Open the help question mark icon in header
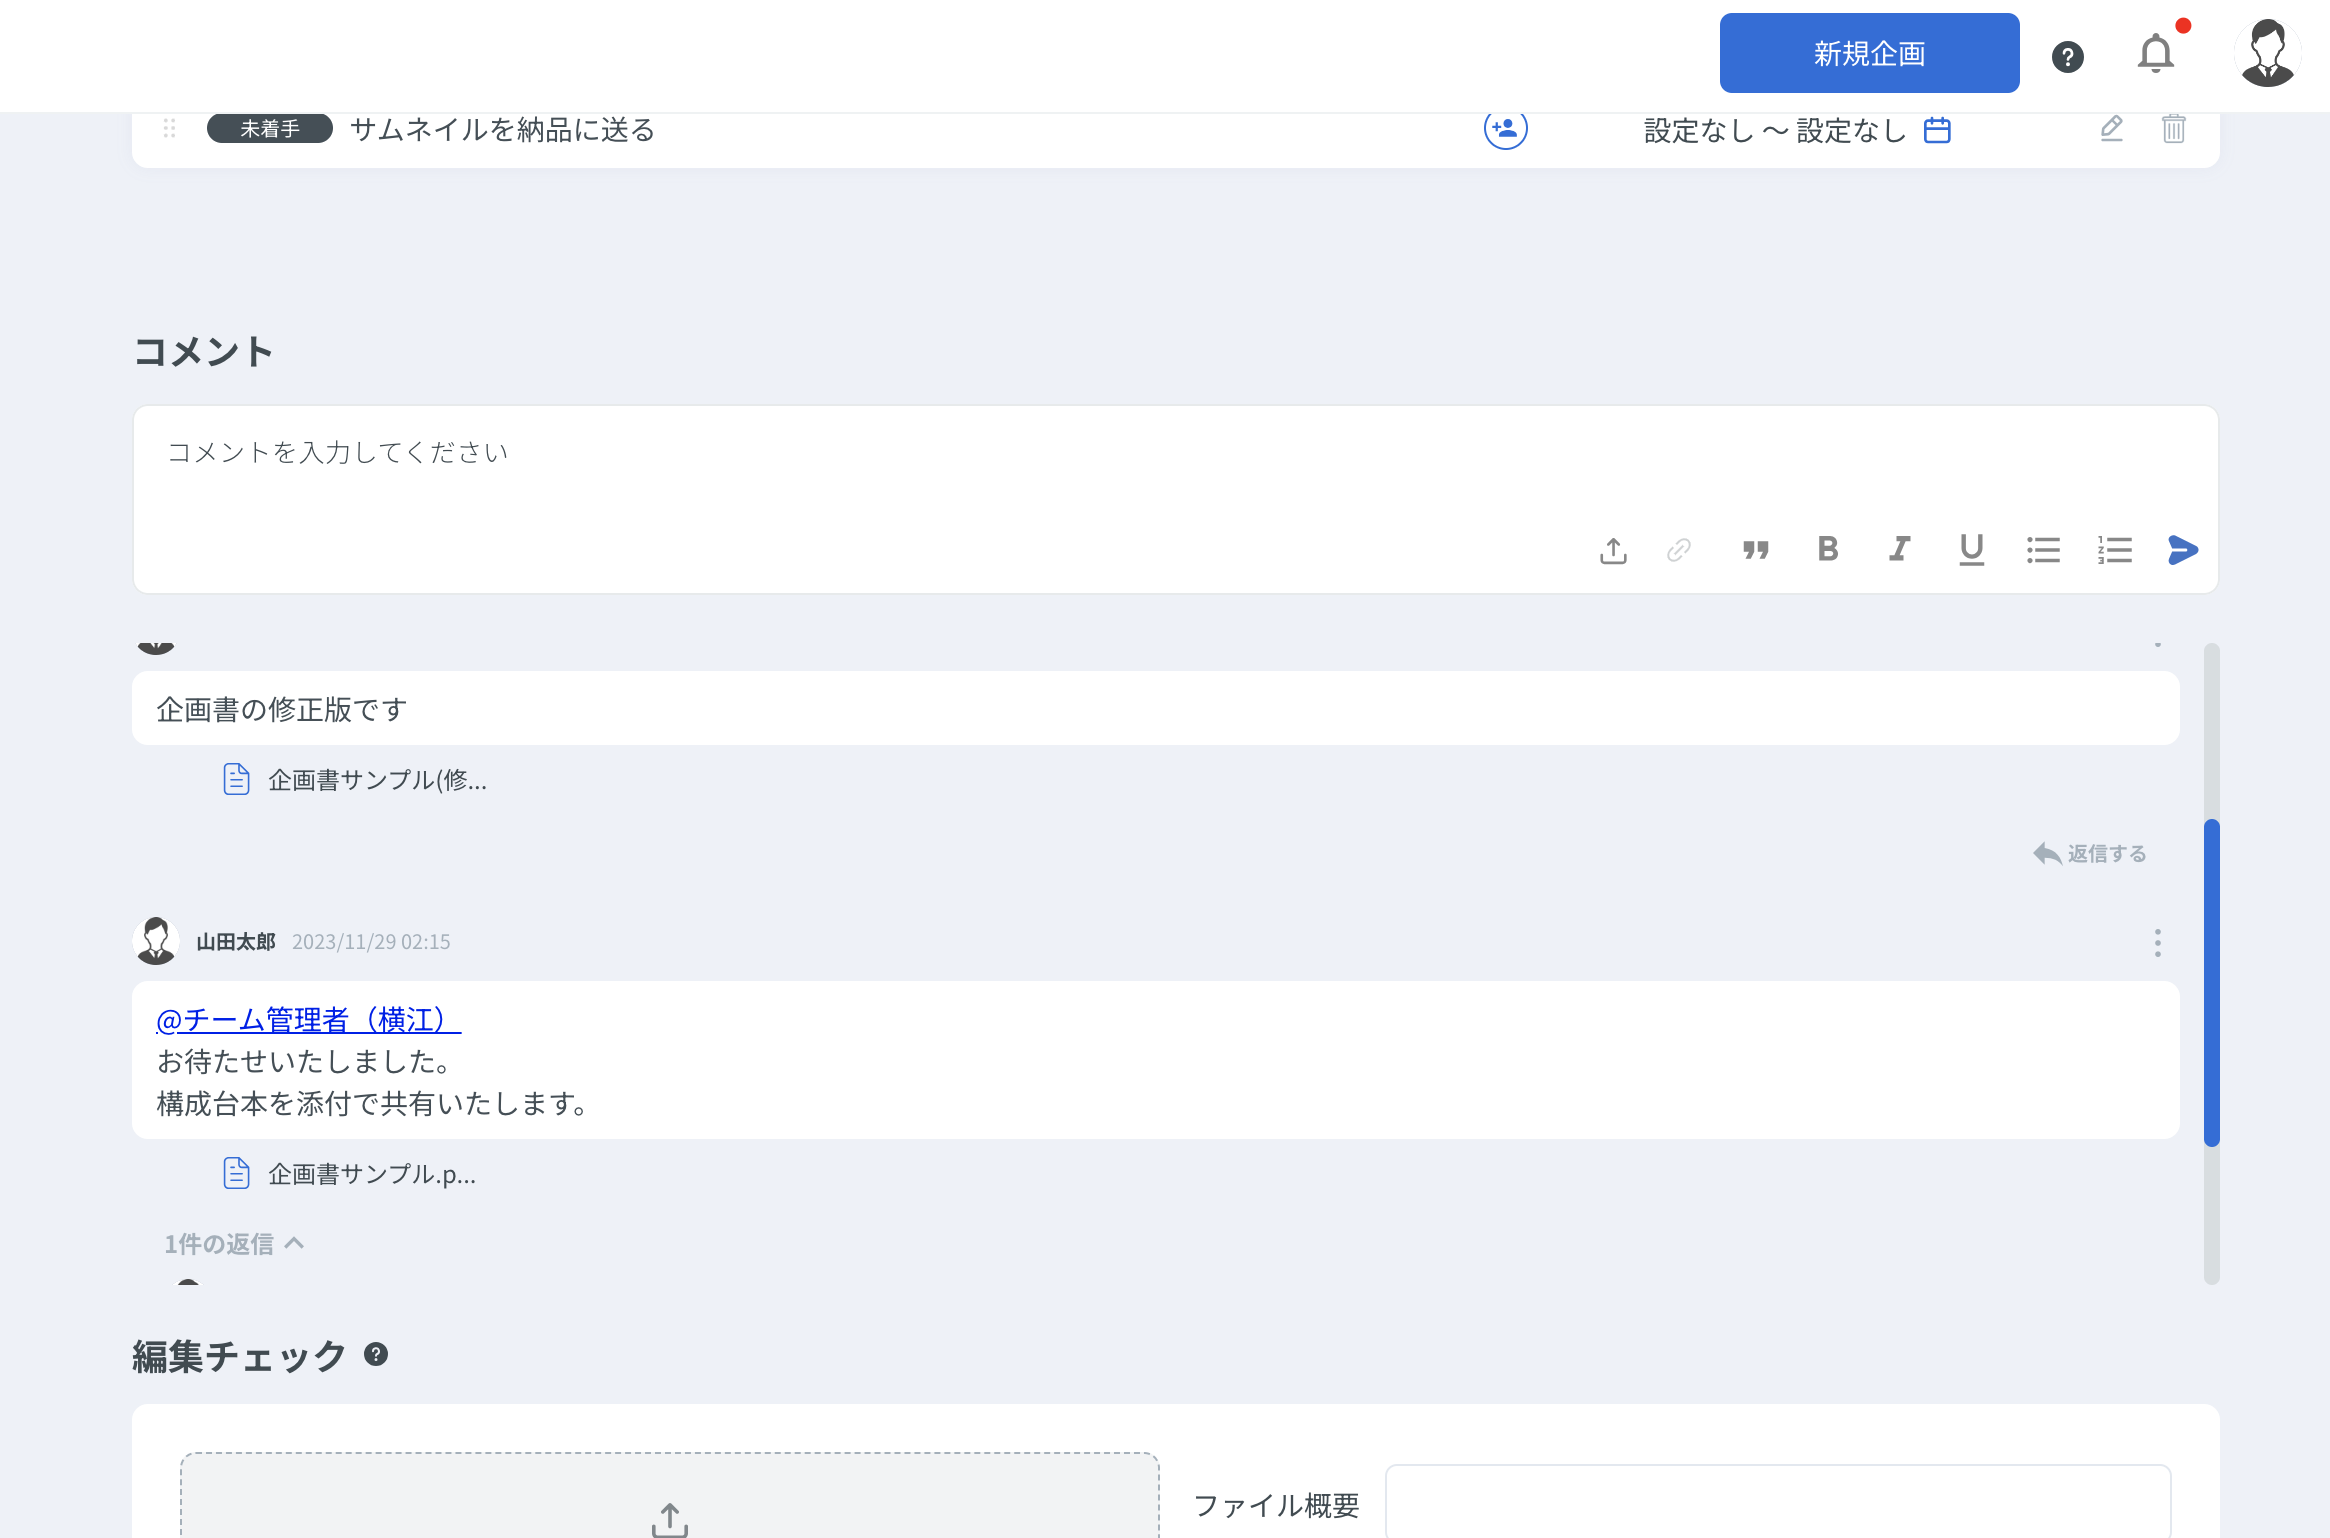 [x=2067, y=57]
